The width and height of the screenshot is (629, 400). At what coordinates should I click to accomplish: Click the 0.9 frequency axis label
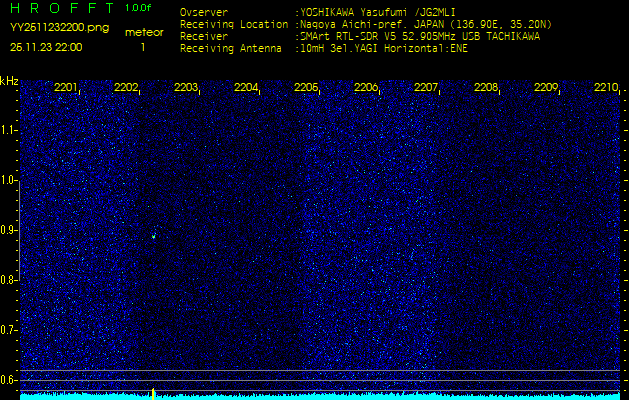pos(8,230)
